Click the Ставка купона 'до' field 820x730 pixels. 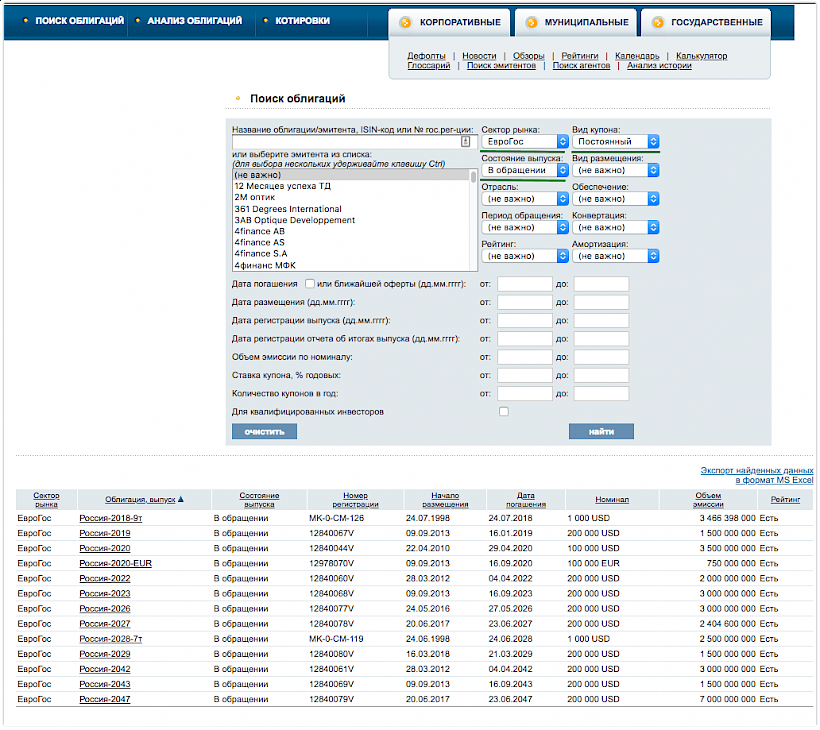click(x=601, y=375)
